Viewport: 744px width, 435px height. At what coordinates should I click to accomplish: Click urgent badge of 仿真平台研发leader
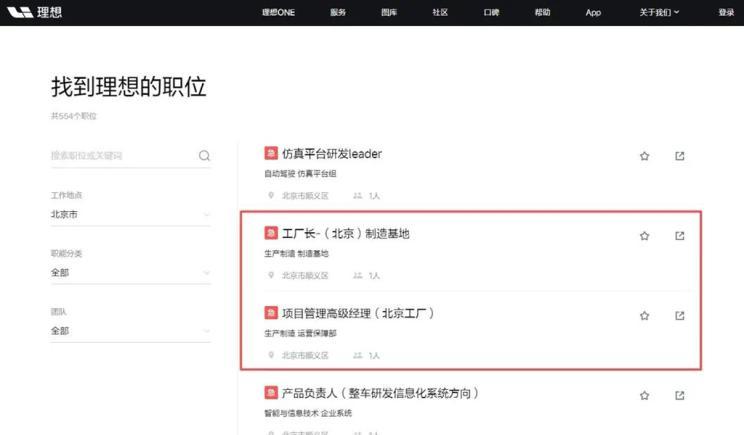point(271,153)
